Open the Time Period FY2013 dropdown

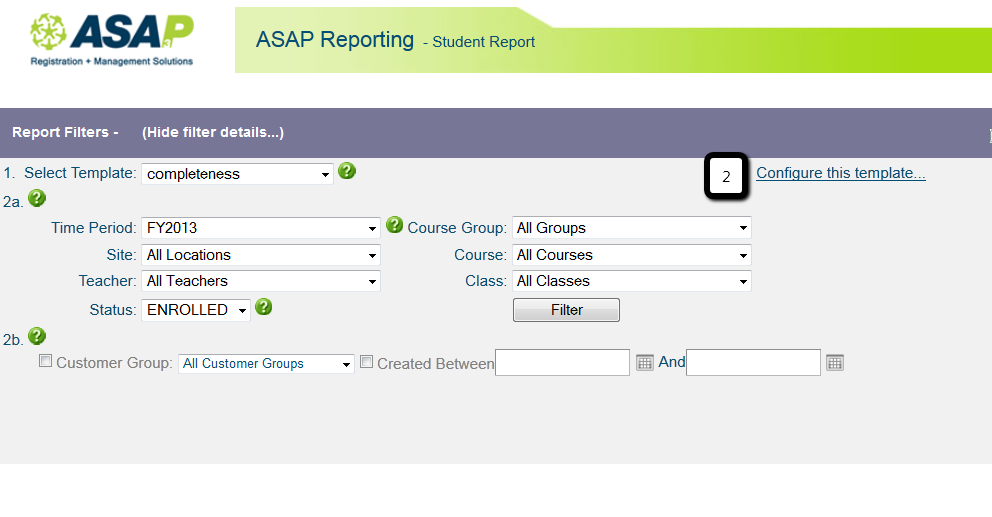[261, 228]
